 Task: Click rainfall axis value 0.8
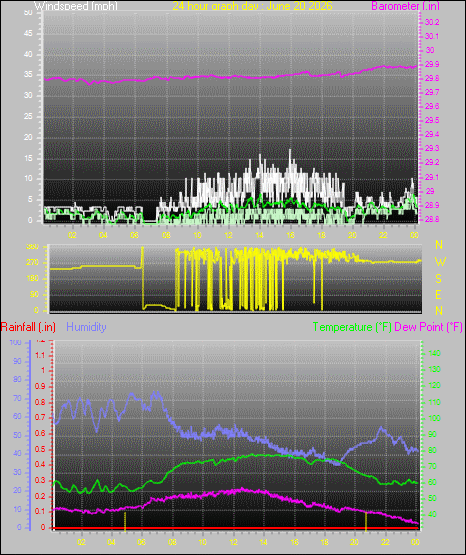[40, 402]
